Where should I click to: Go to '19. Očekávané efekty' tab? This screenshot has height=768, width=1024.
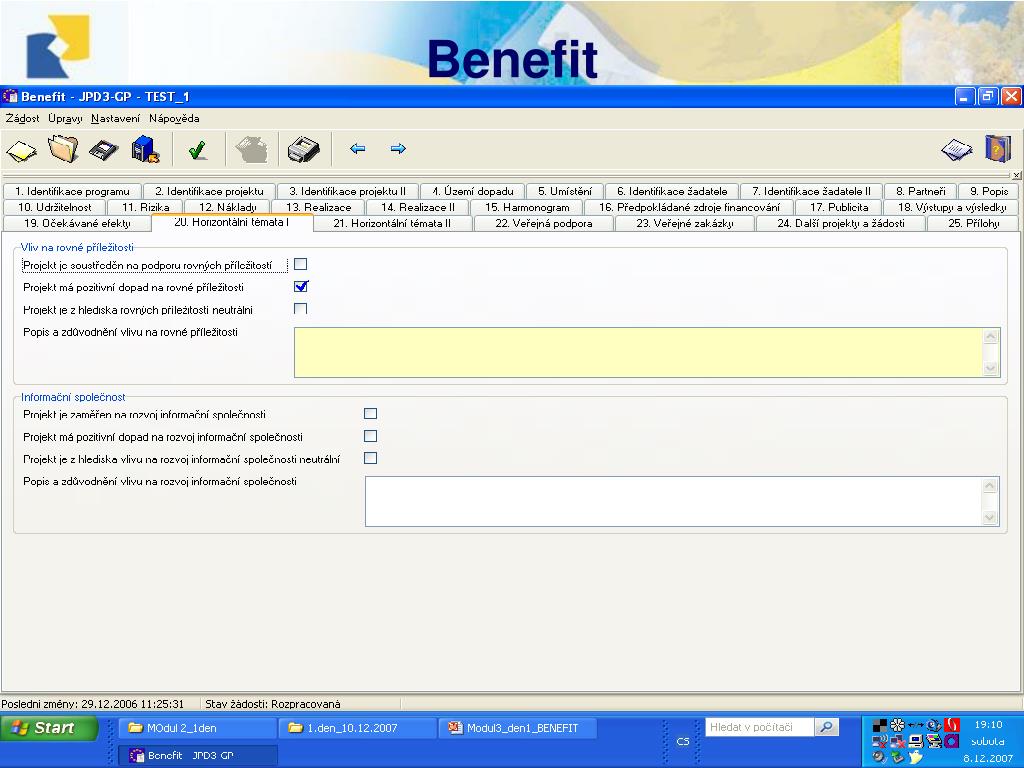(x=77, y=223)
